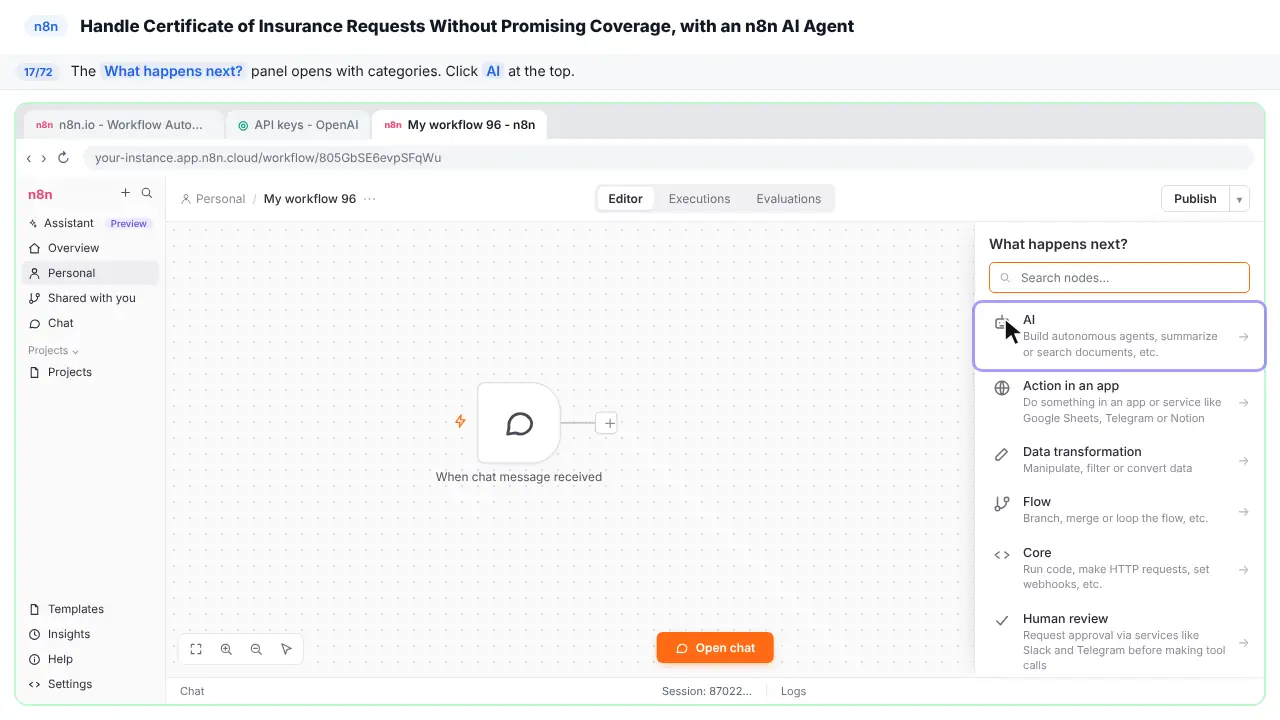Screen dimensions: 1280x720
Task: Expand the Core category arrow
Action: 1243,570
